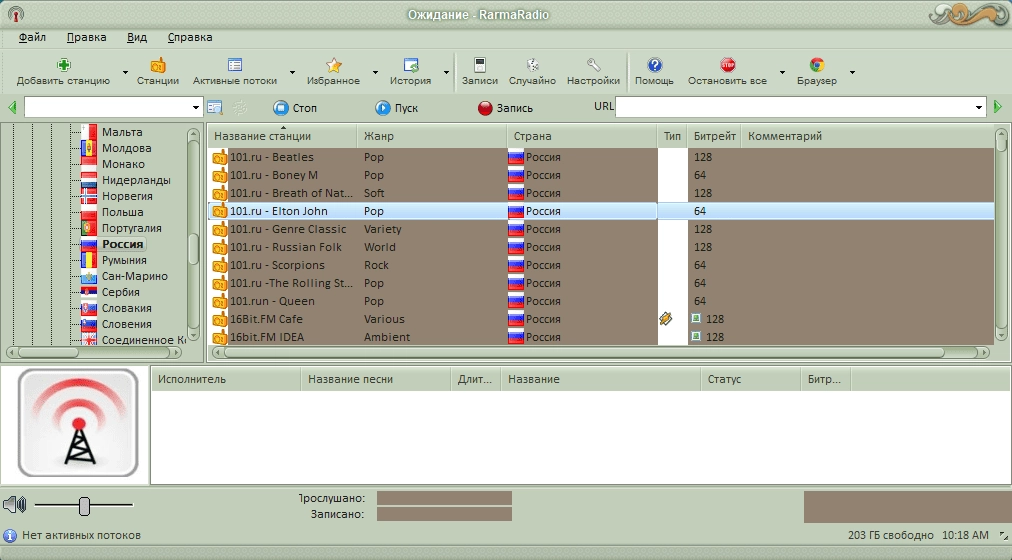Click the Стоп playback button

tap(295, 108)
